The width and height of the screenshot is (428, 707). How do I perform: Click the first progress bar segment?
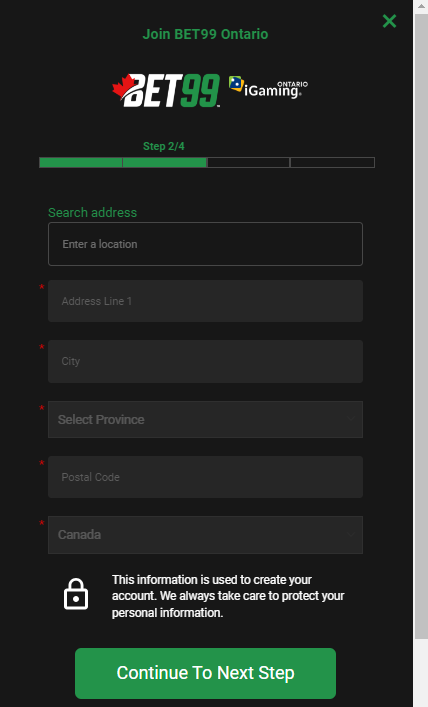[81, 162]
